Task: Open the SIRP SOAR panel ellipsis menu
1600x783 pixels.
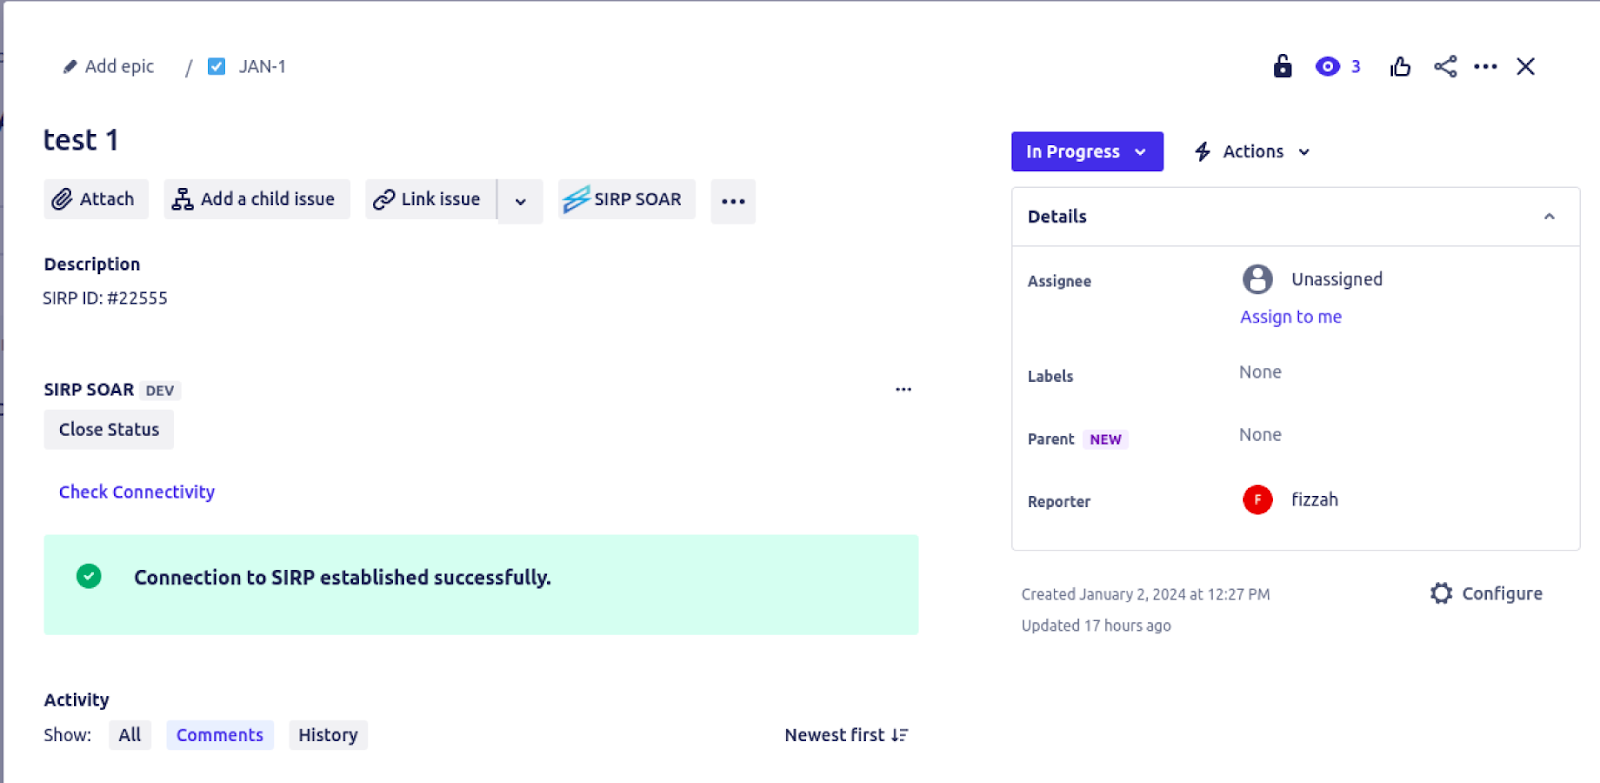Action: coord(903,389)
